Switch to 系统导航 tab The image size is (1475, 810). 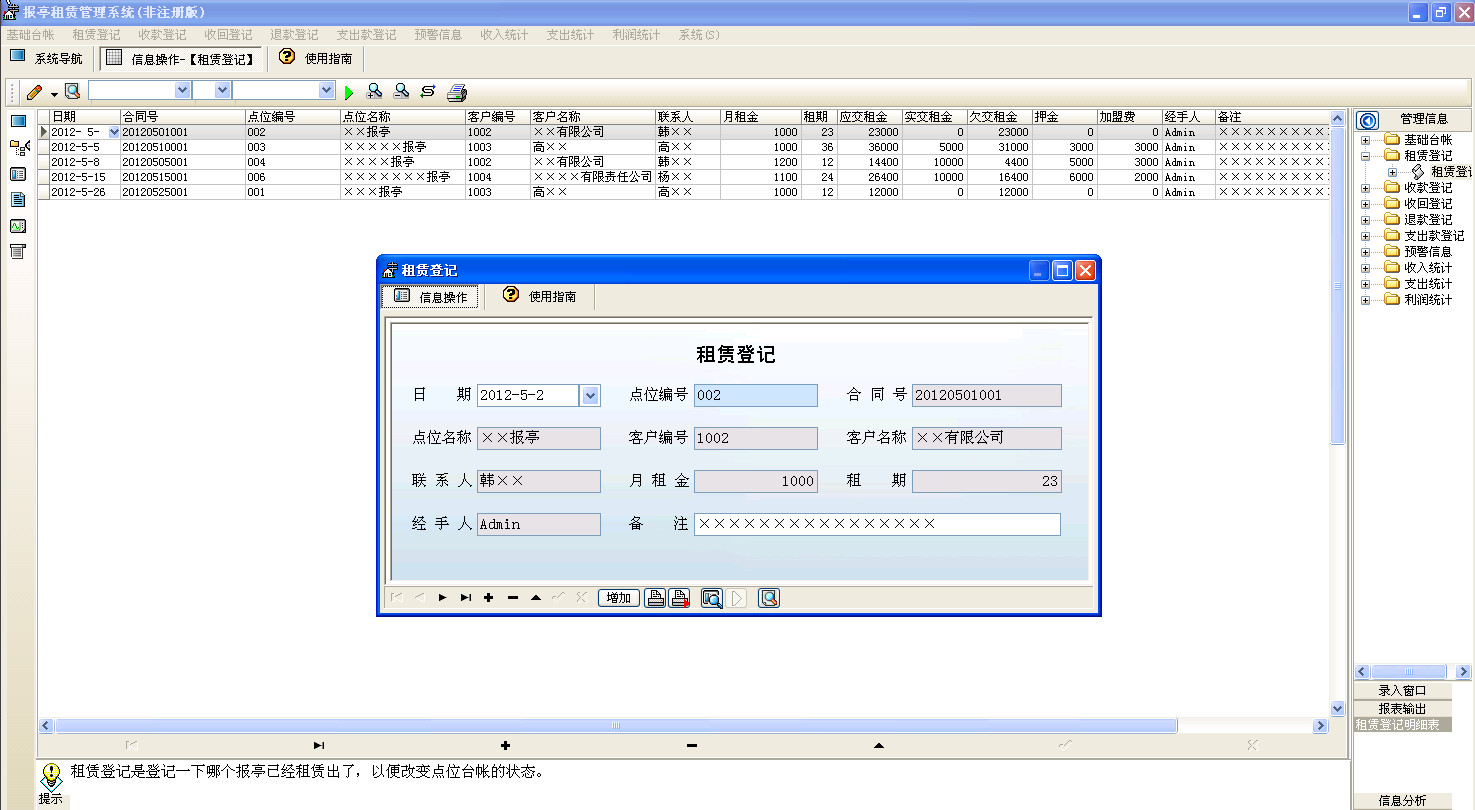tap(46, 58)
